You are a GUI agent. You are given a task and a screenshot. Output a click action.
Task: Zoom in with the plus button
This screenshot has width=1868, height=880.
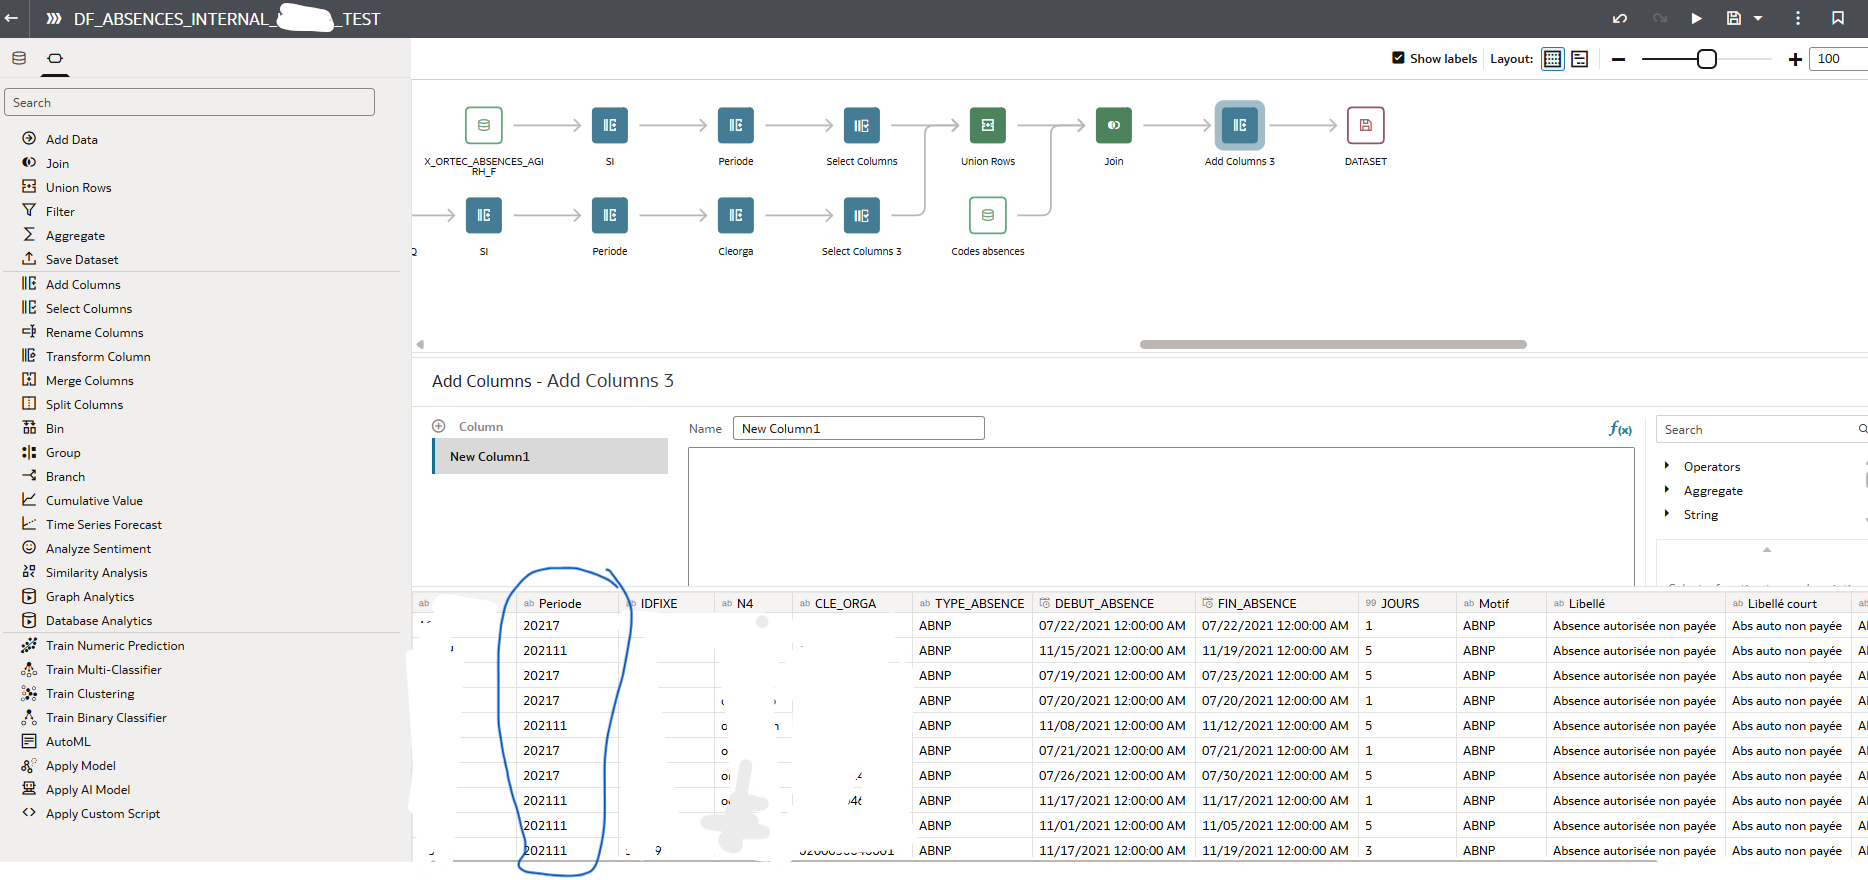point(1795,59)
